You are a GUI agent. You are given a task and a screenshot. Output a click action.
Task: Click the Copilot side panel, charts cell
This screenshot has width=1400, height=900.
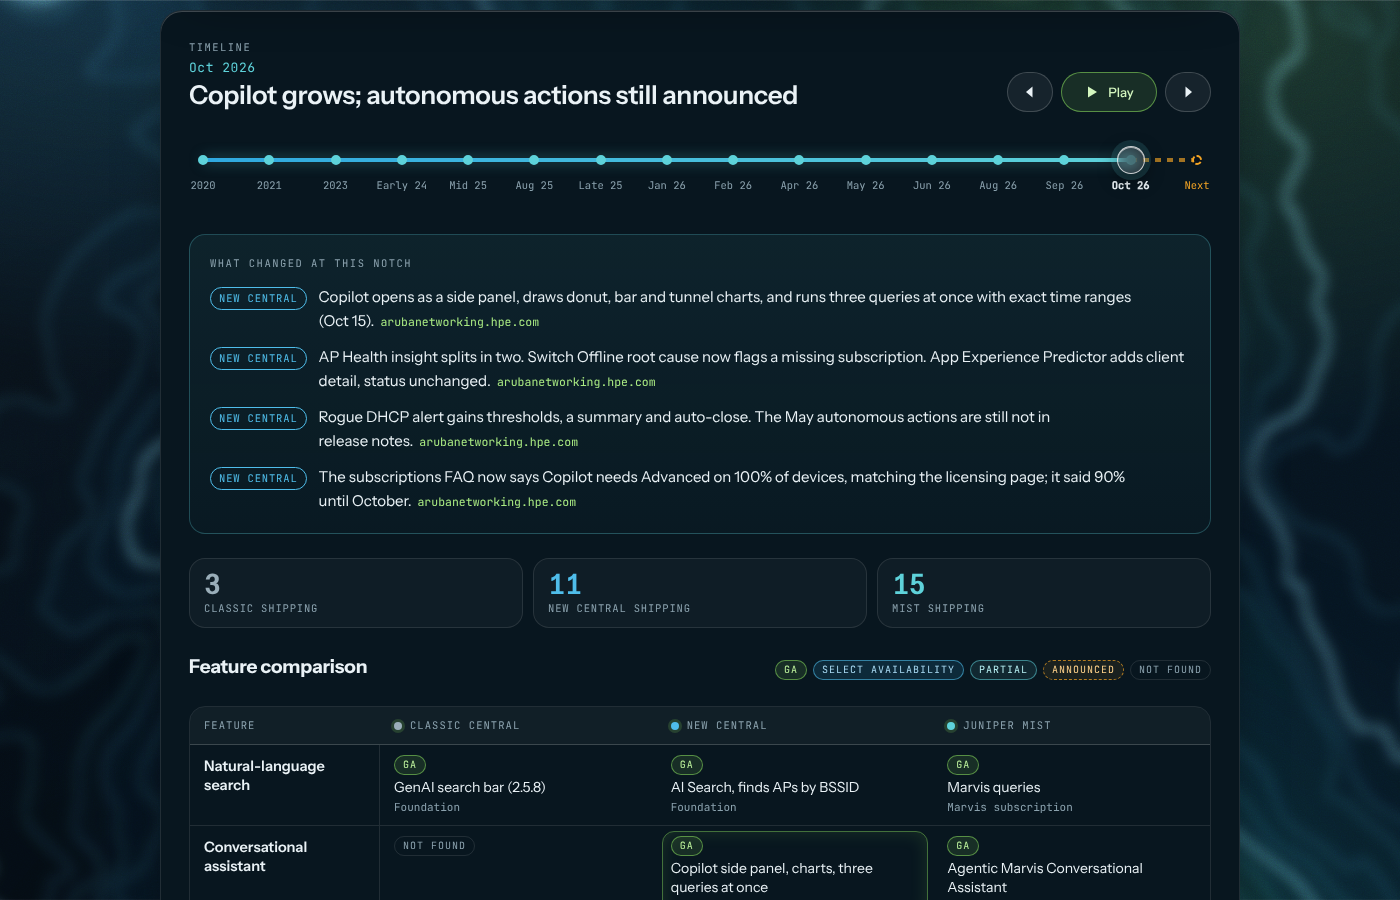(x=794, y=866)
